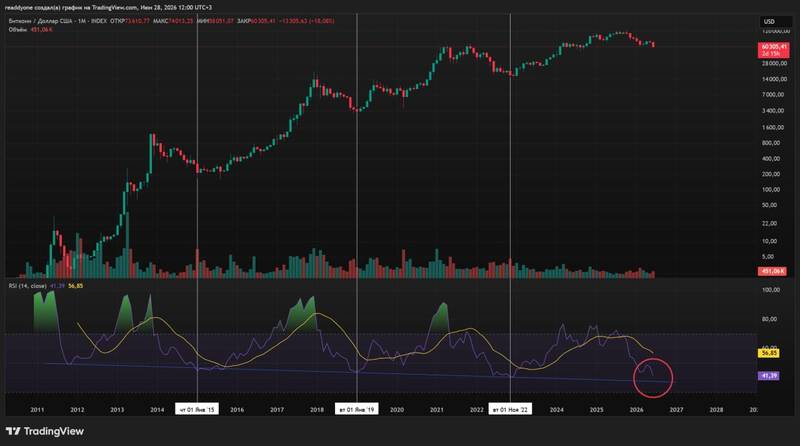The width and height of the screenshot is (800, 446).
Task: Click the 2012 year on the time axis
Action: click(77, 410)
